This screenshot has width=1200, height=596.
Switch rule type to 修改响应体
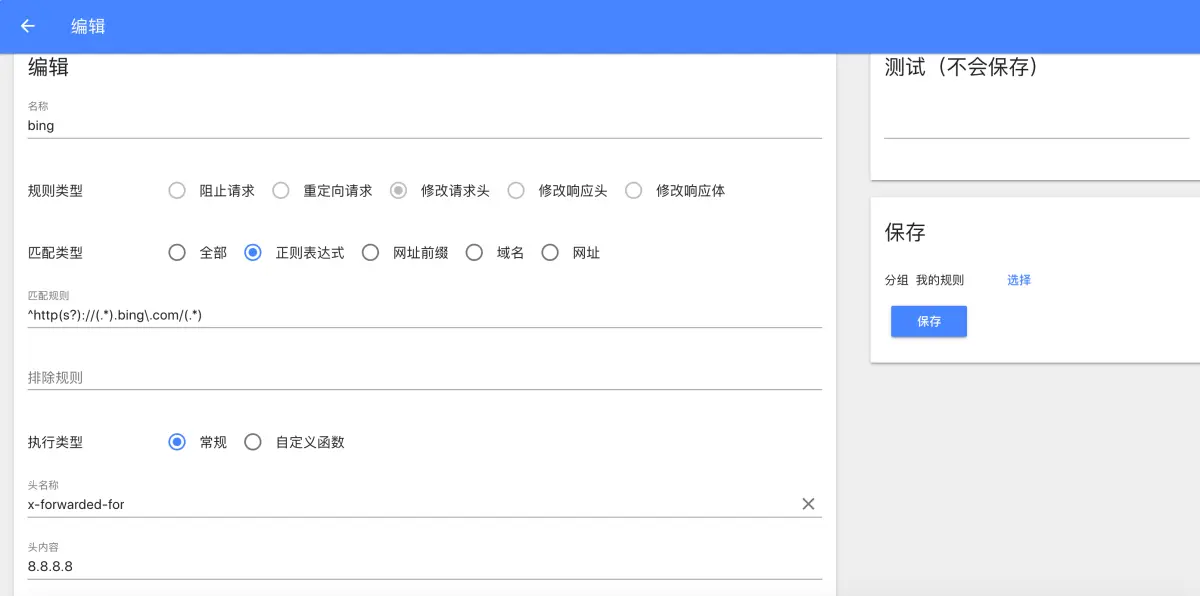[x=633, y=190]
